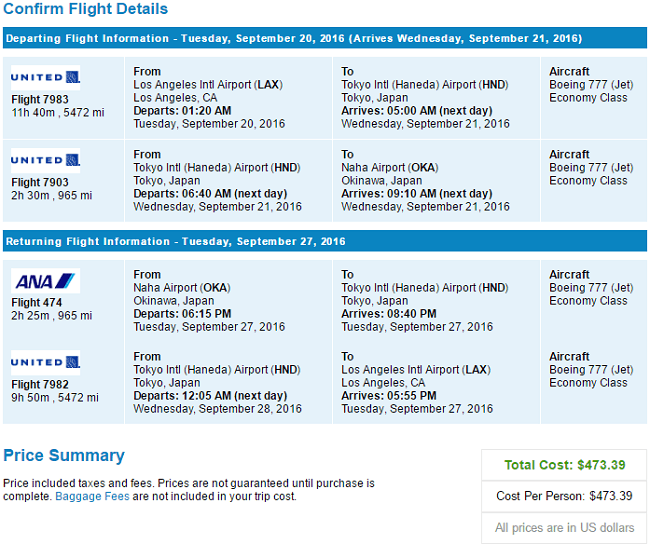Click the Total Cost $473.39 box
The image size is (650, 544).
(x=564, y=465)
